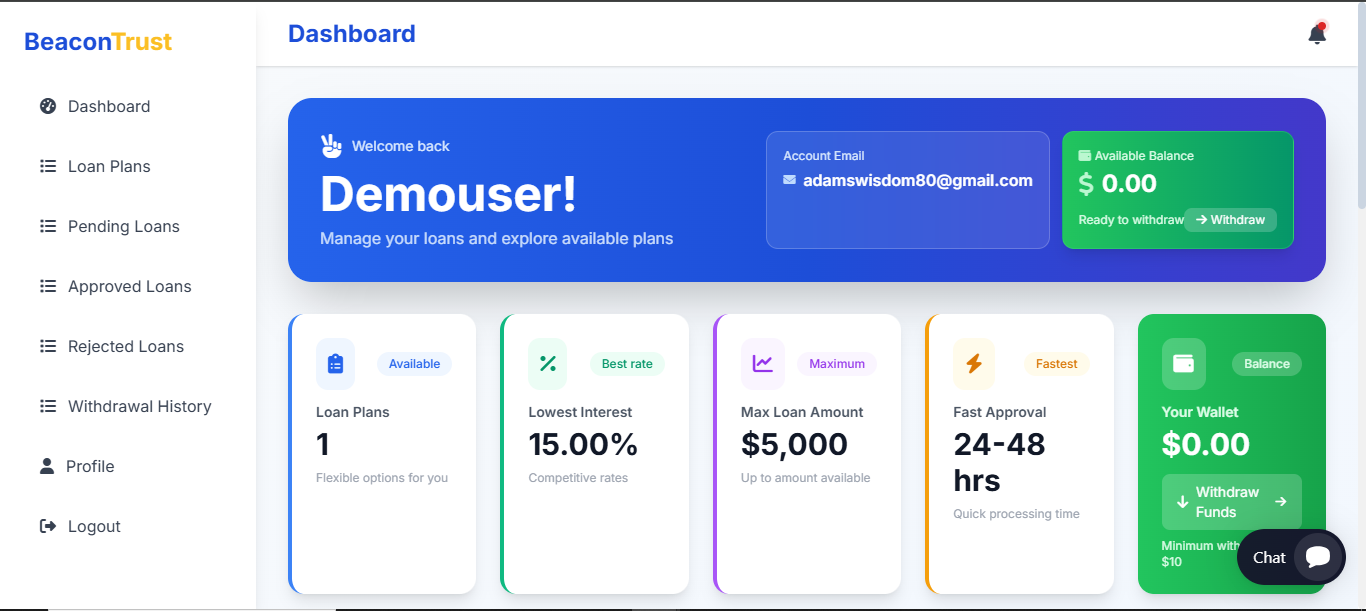Click the chart icon on Max Loan Amount card
The height and width of the screenshot is (611, 1366).
763,364
